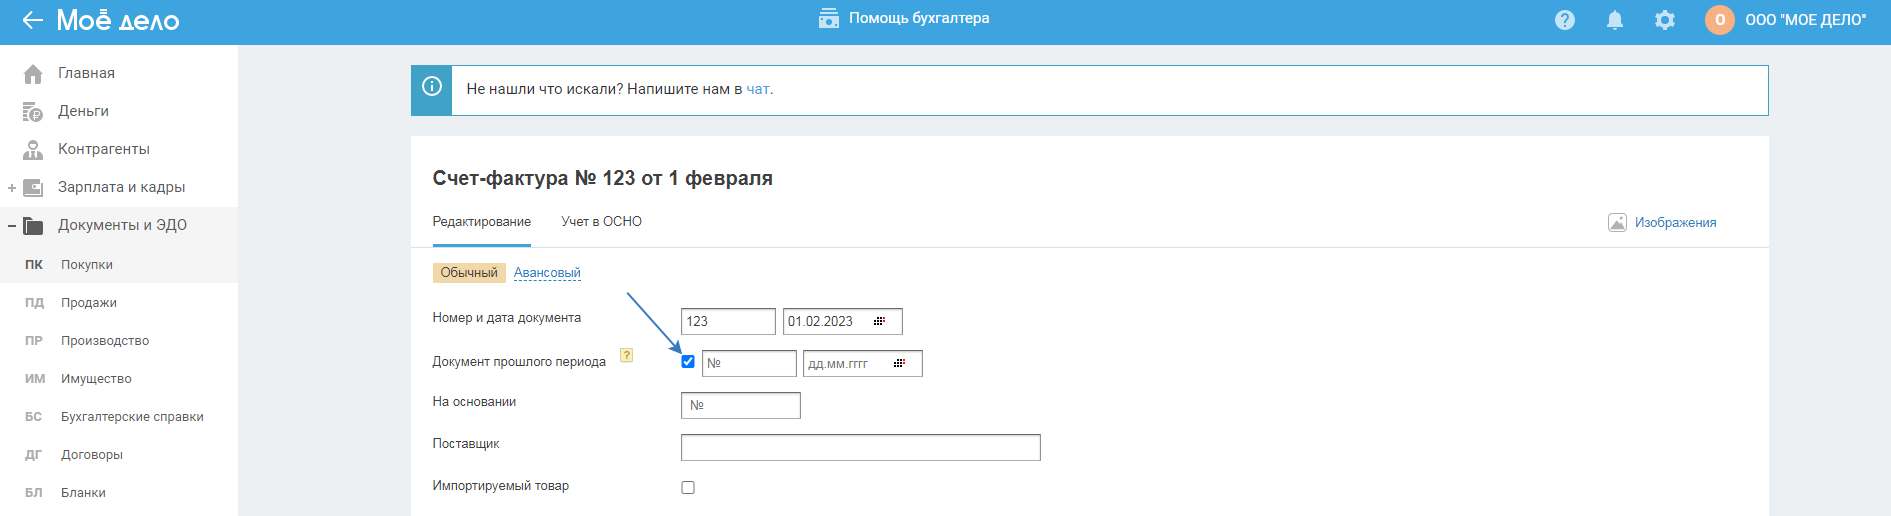Open ООО "МОЕ ДЕЛО" account menu
Screen dimensions: 1891x516
pyautogui.click(x=1805, y=20)
